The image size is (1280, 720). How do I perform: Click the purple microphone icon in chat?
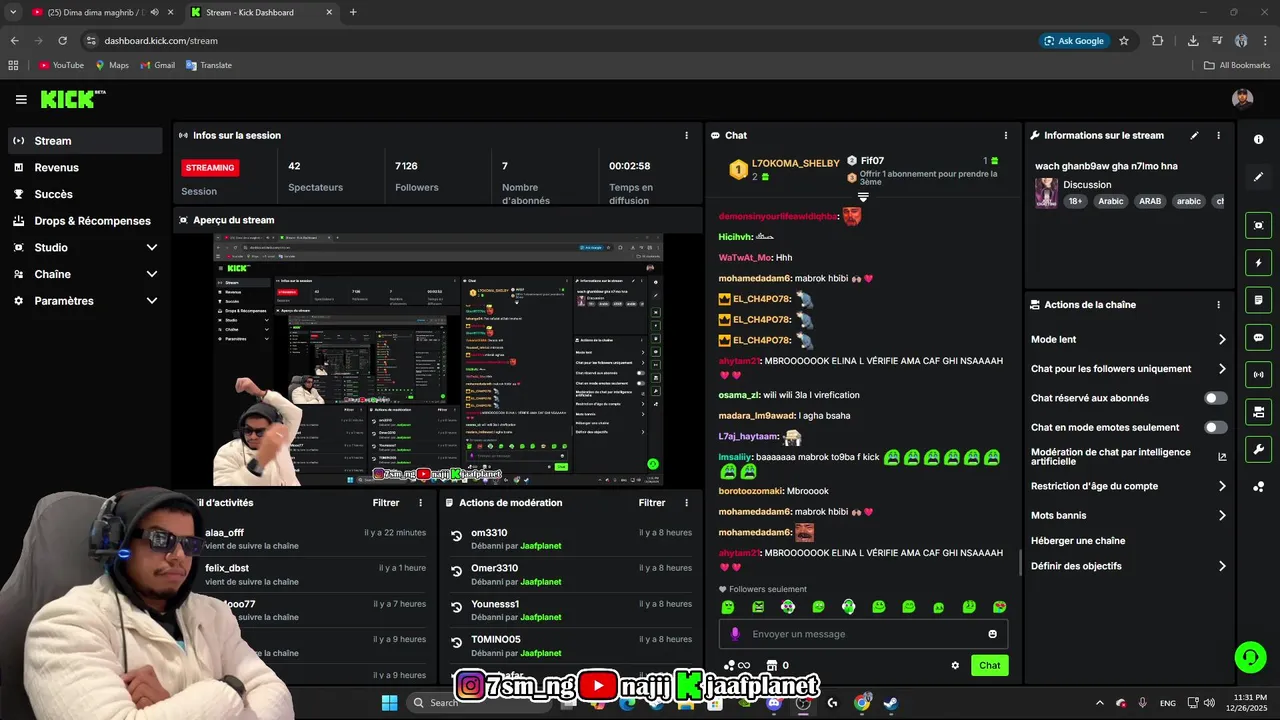point(735,634)
